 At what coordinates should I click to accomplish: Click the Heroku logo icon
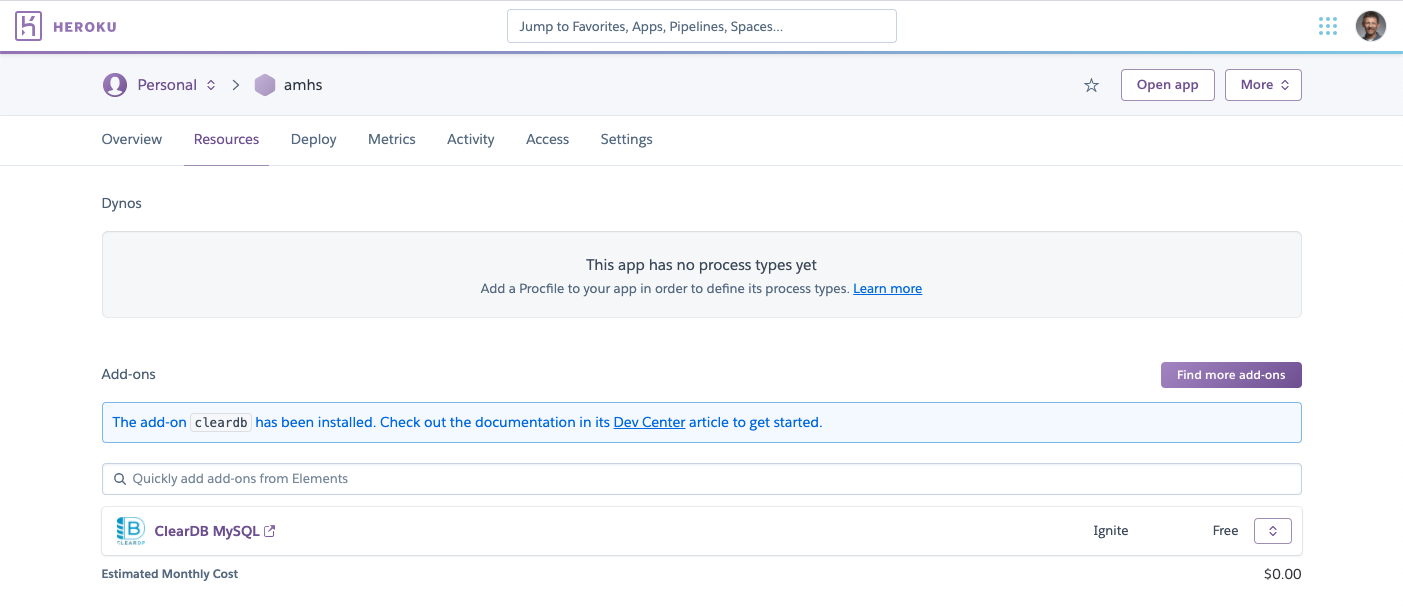click(x=29, y=26)
